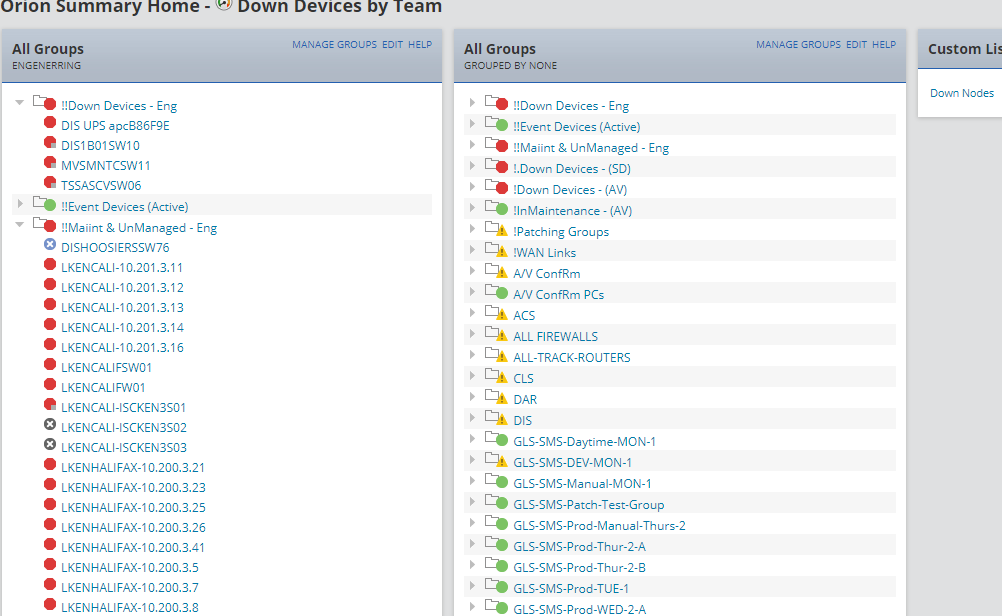
Task: Click gray unknown icon beside LKENCALI-ISCKEN3S03
Action: coord(50,444)
